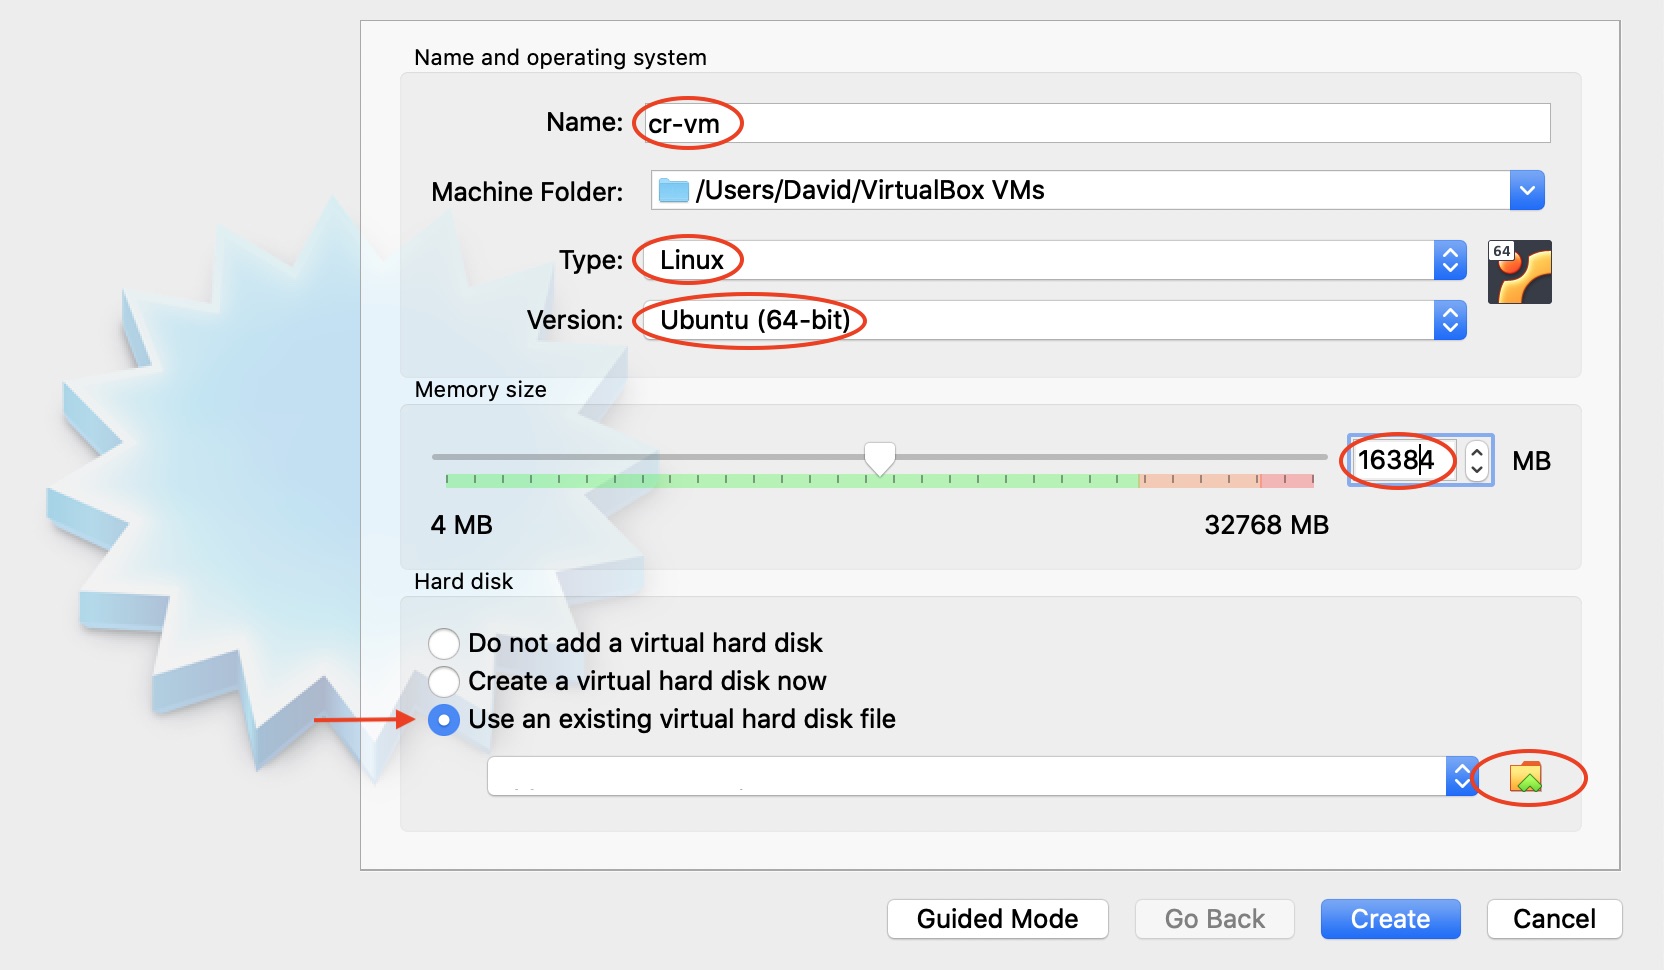Select 'Use an existing virtual hard disk file'
This screenshot has height=970, width=1664.
click(444, 719)
